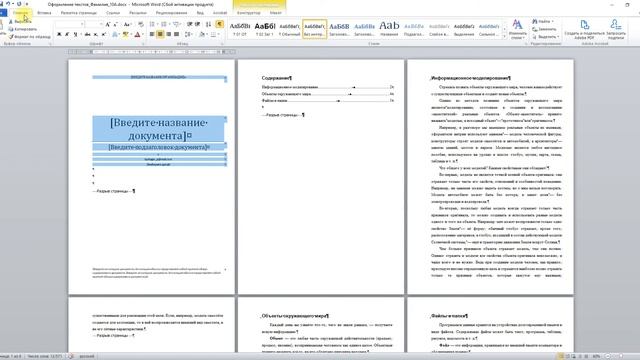Image resolution: width=640 pixels, height=360 pixels.
Task: Open the Макет table tools tab
Action: click(x=276, y=13)
